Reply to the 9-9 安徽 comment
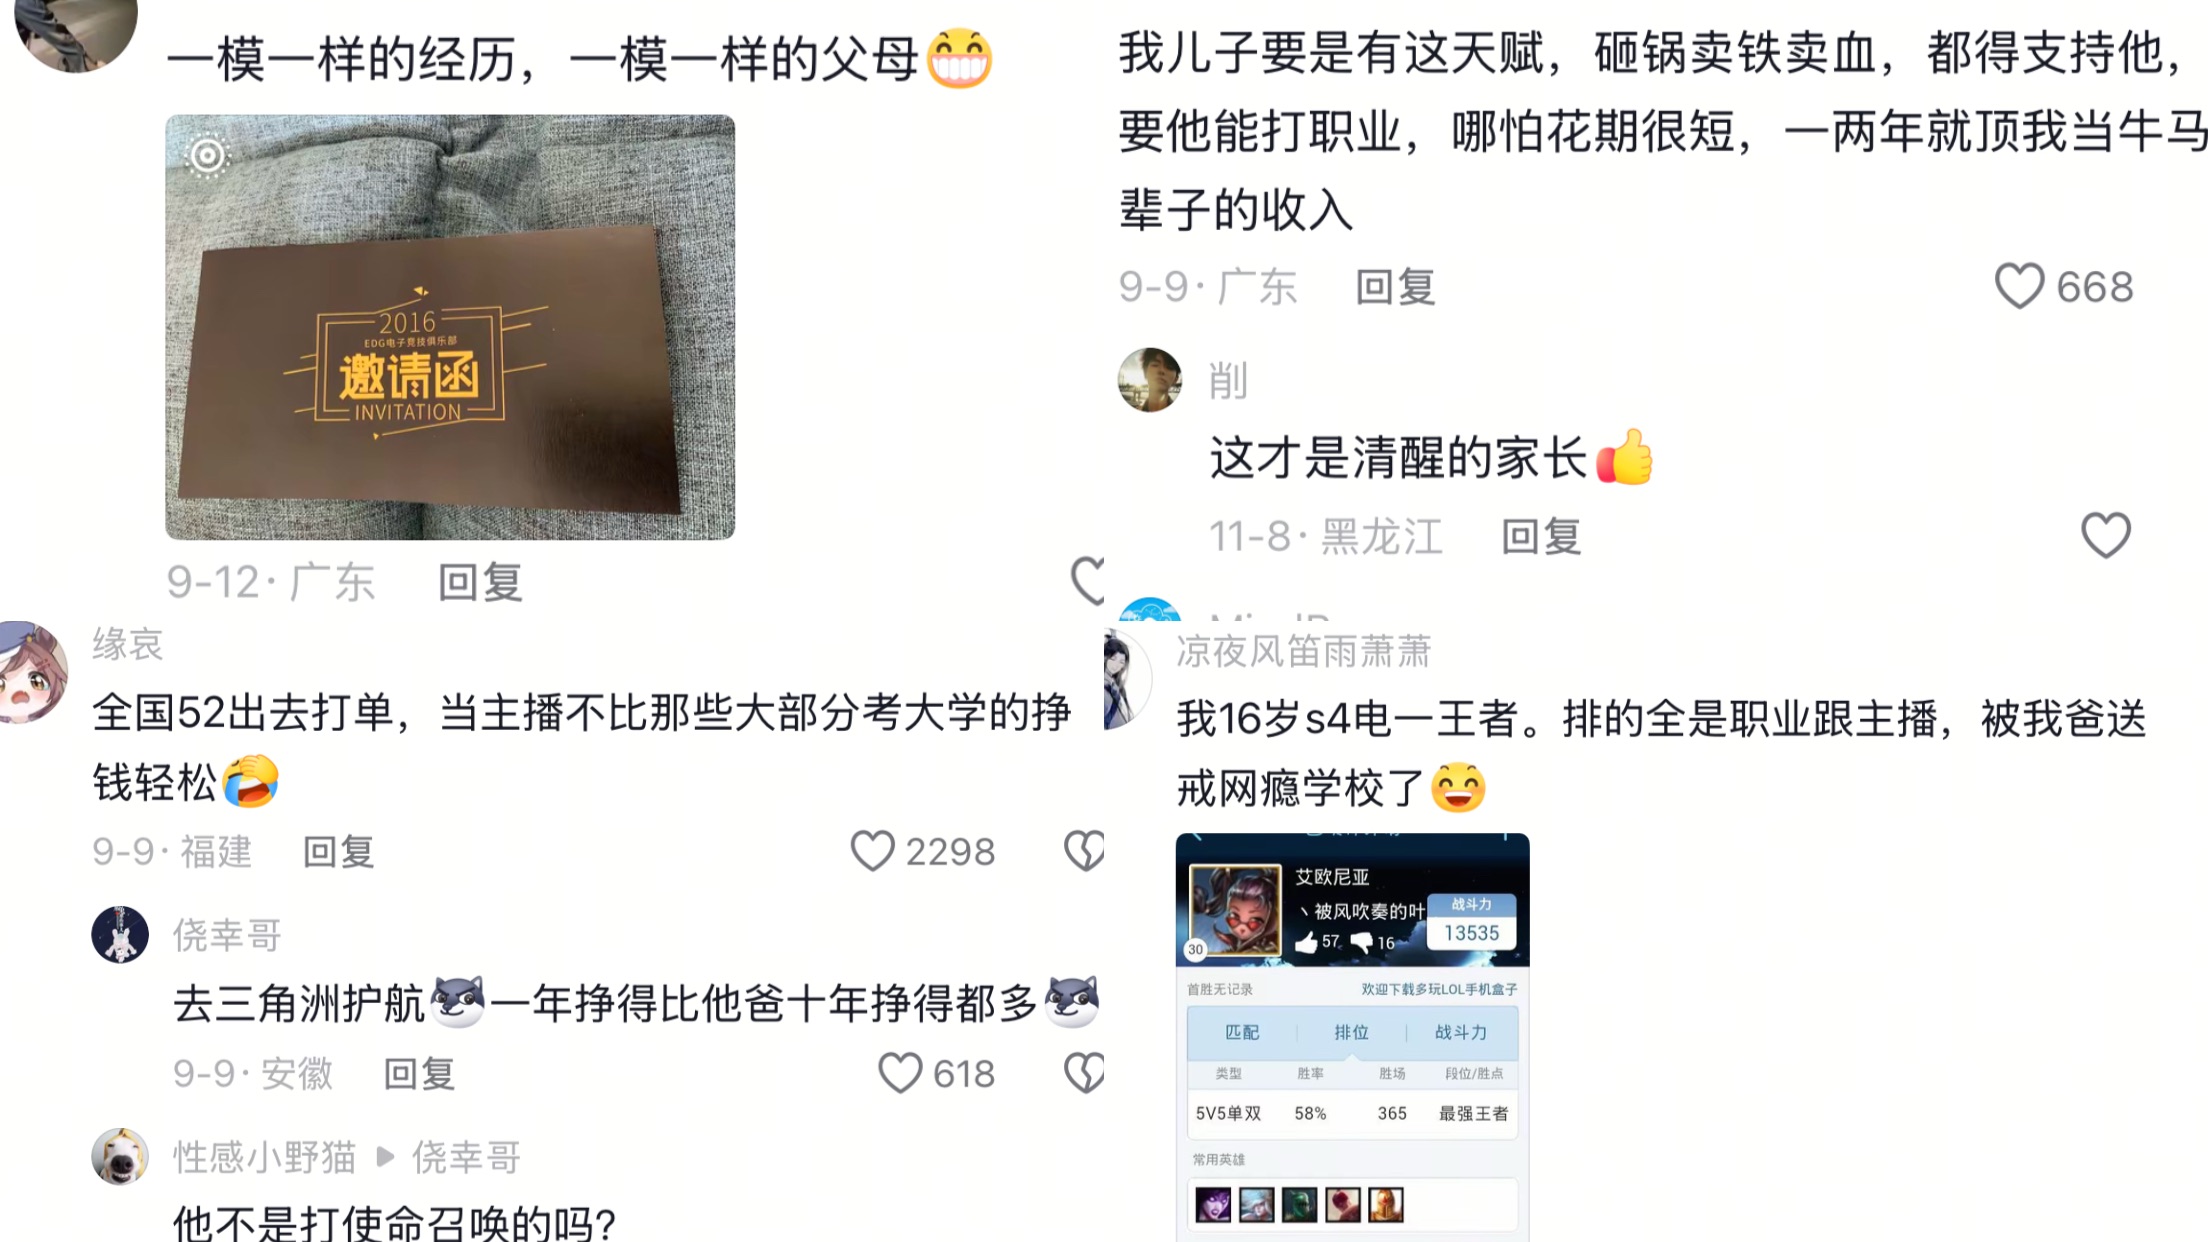The height and width of the screenshot is (1242, 2208). pos(420,1074)
